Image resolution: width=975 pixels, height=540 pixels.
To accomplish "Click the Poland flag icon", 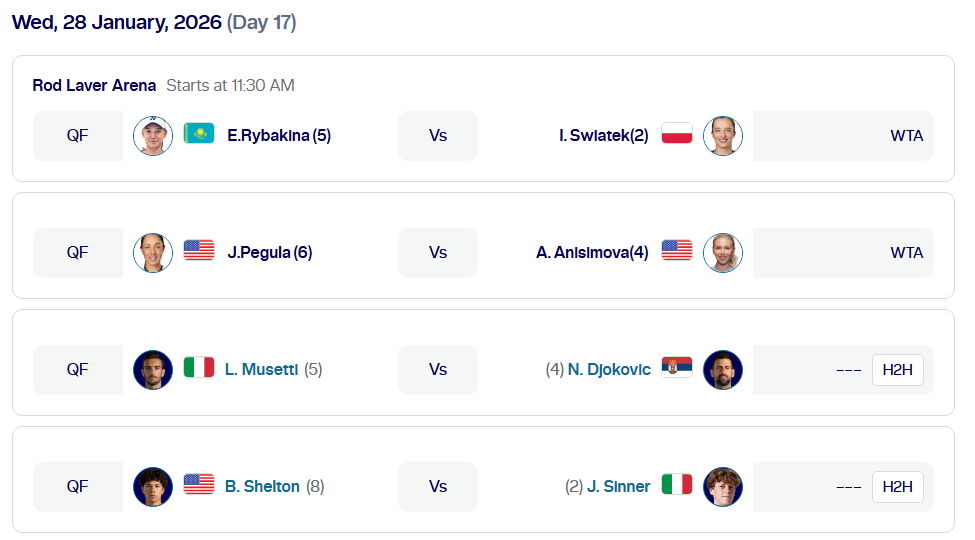I will click(677, 134).
